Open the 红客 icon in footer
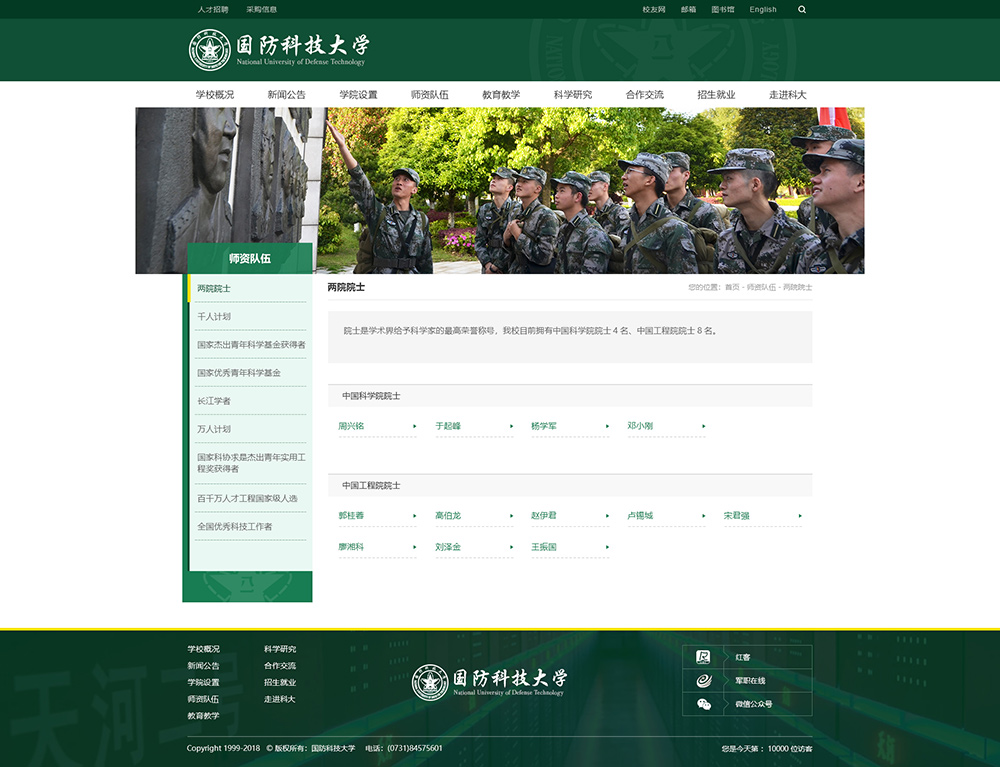 click(704, 657)
